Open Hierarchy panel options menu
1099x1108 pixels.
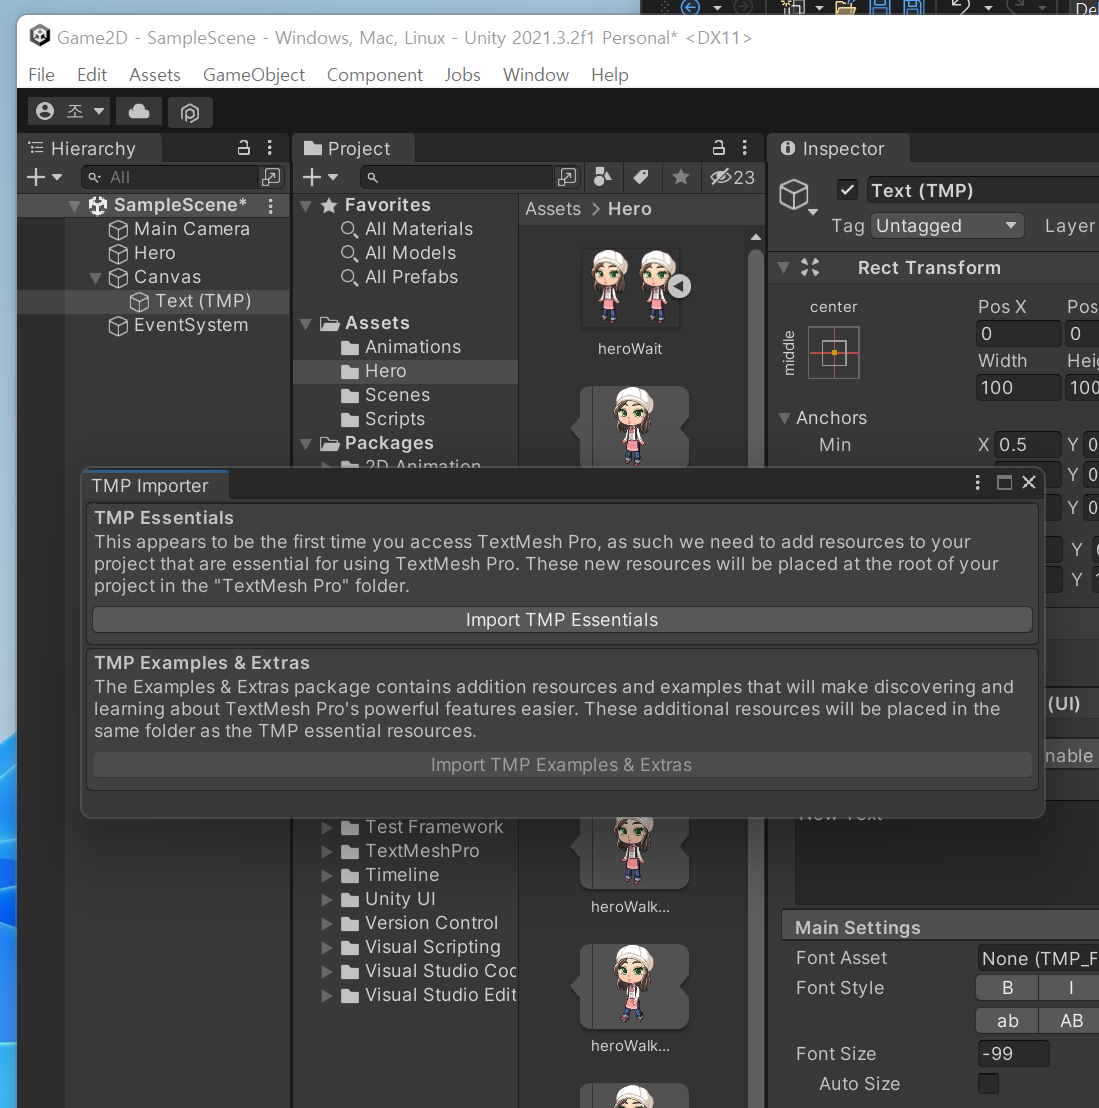pos(270,148)
